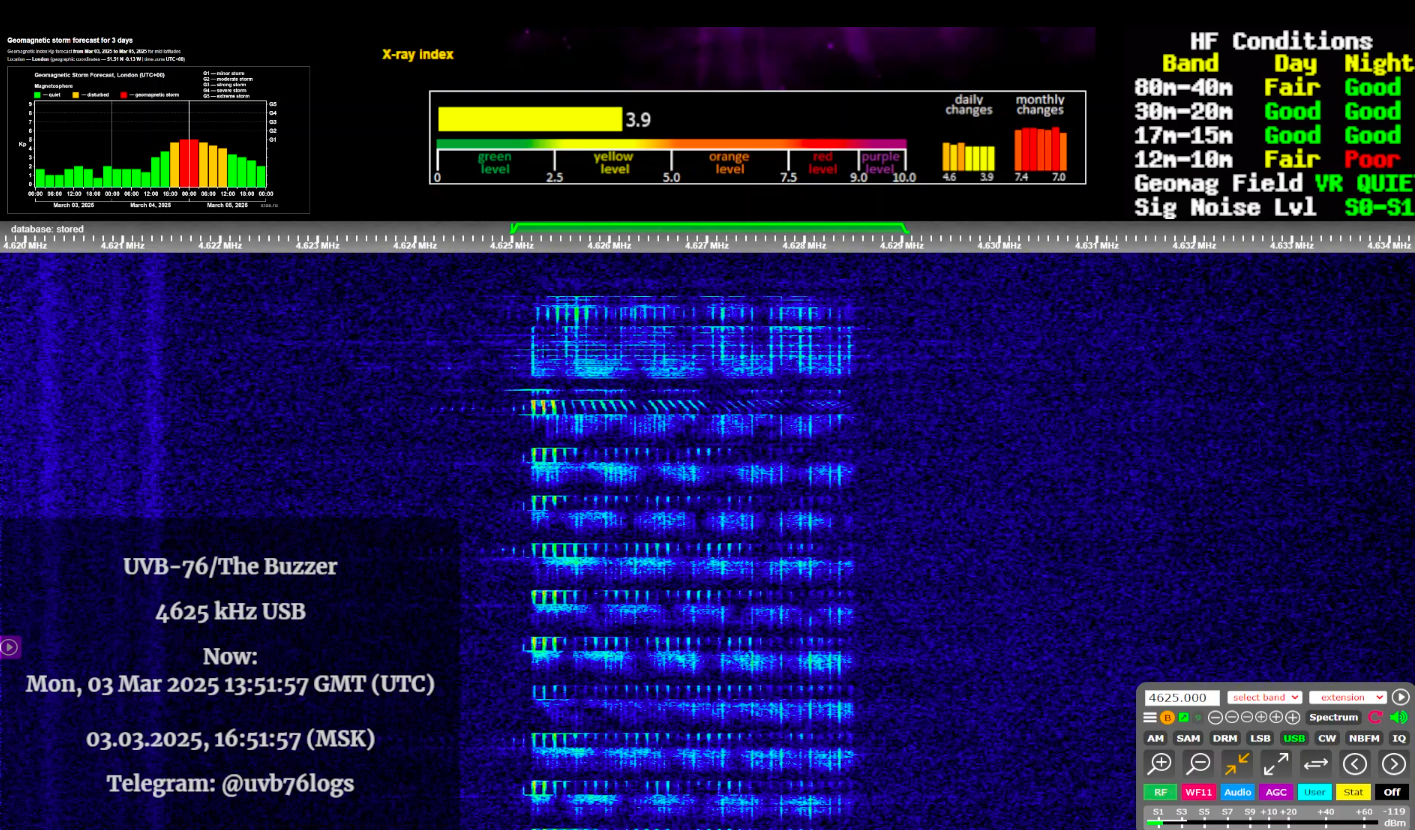This screenshot has width=1415, height=830.
Task: Click the red circular reload arrow icon
Action: pos(1376,717)
